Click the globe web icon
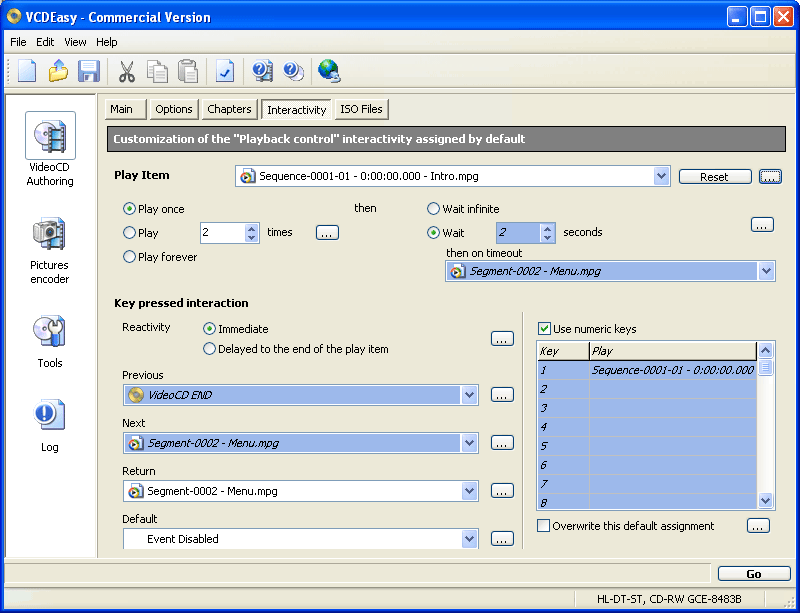800x613 pixels. (329, 70)
